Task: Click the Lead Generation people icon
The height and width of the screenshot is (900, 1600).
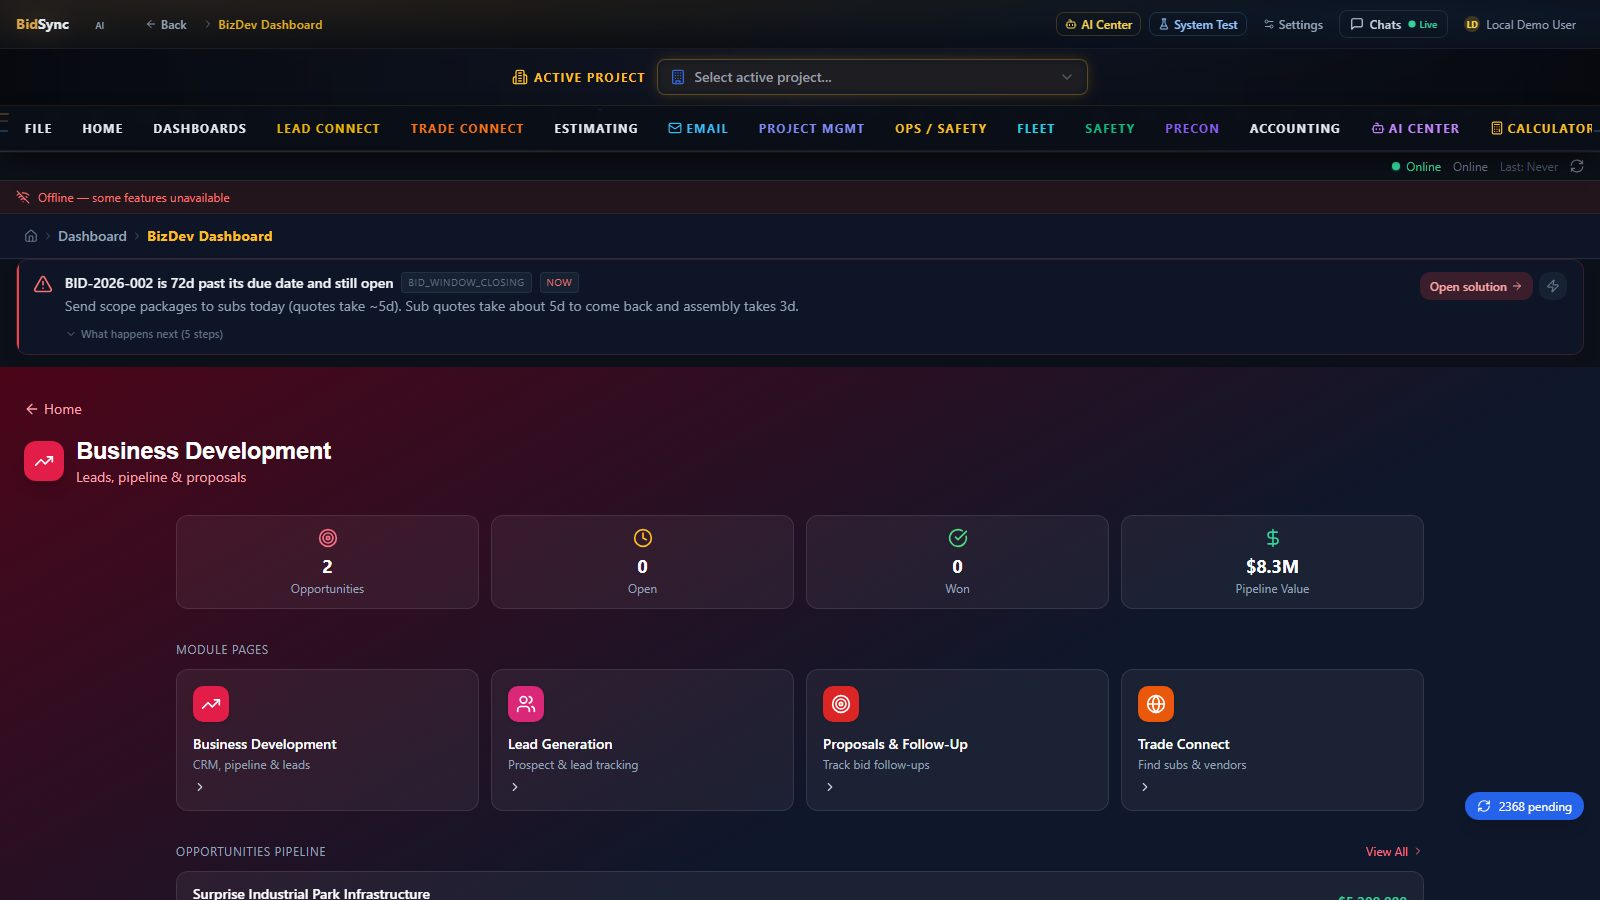Action: (526, 704)
